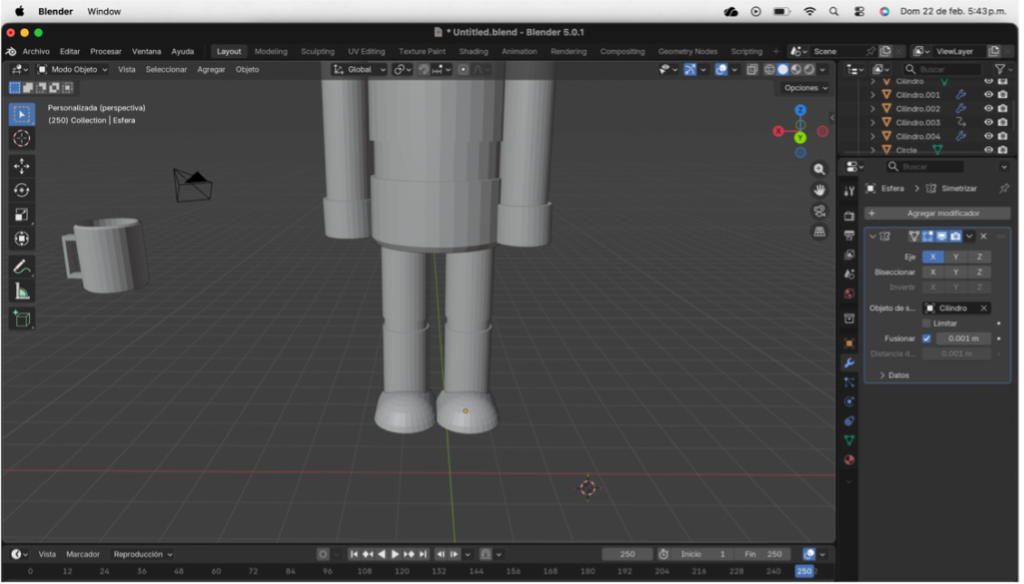This screenshot has width=1024, height=584.
Task: Select the Rotate tool
Action: tap(22, 190)
